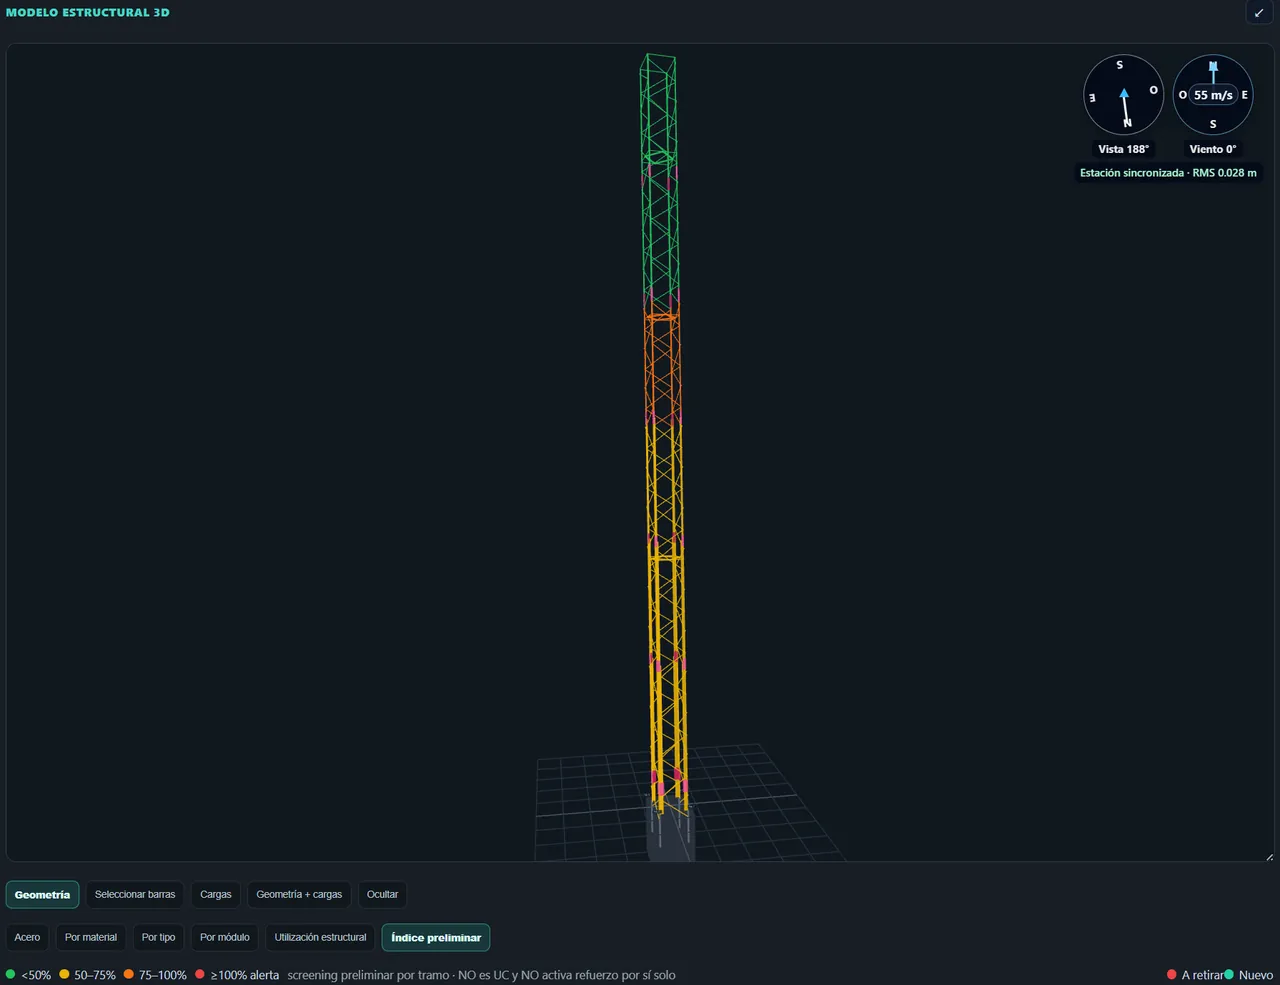Click the red ≥100% alerta legend dot

click(200, 974)
